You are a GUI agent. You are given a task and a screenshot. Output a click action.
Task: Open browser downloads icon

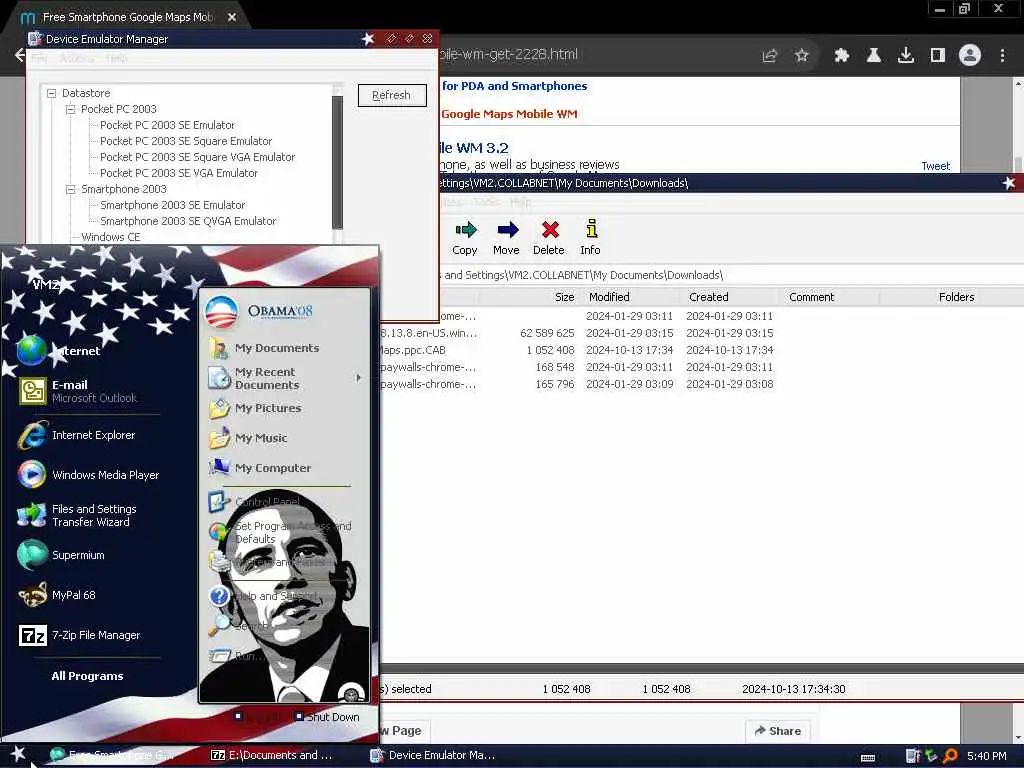point(906,56)
